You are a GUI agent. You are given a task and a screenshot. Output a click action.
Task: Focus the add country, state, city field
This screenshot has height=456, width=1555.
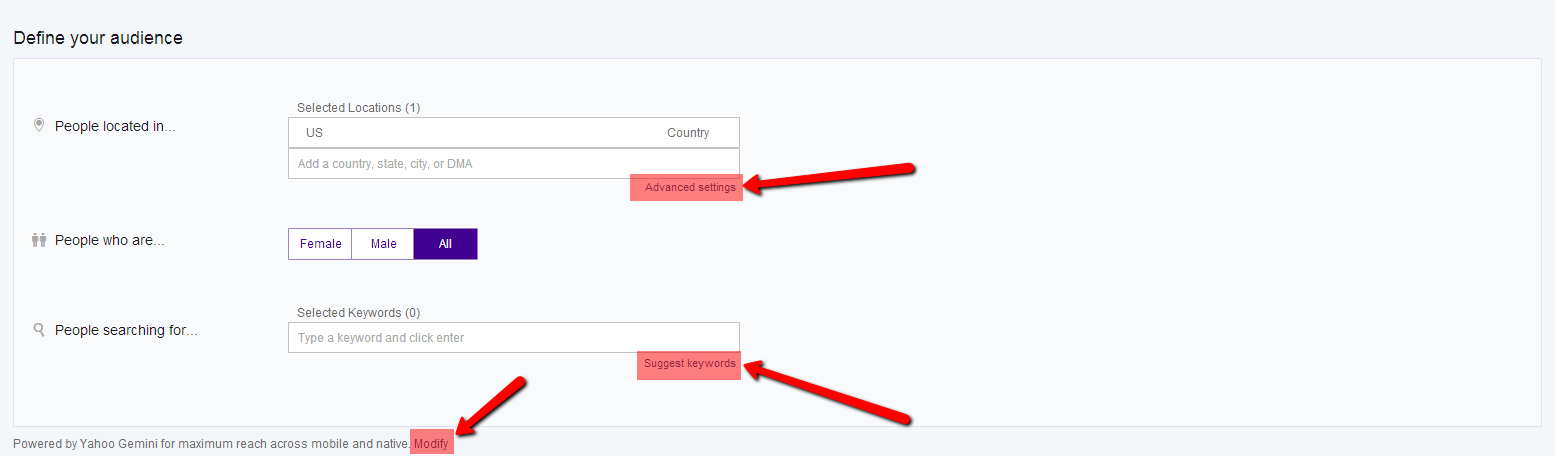click(x=514, y=164)
